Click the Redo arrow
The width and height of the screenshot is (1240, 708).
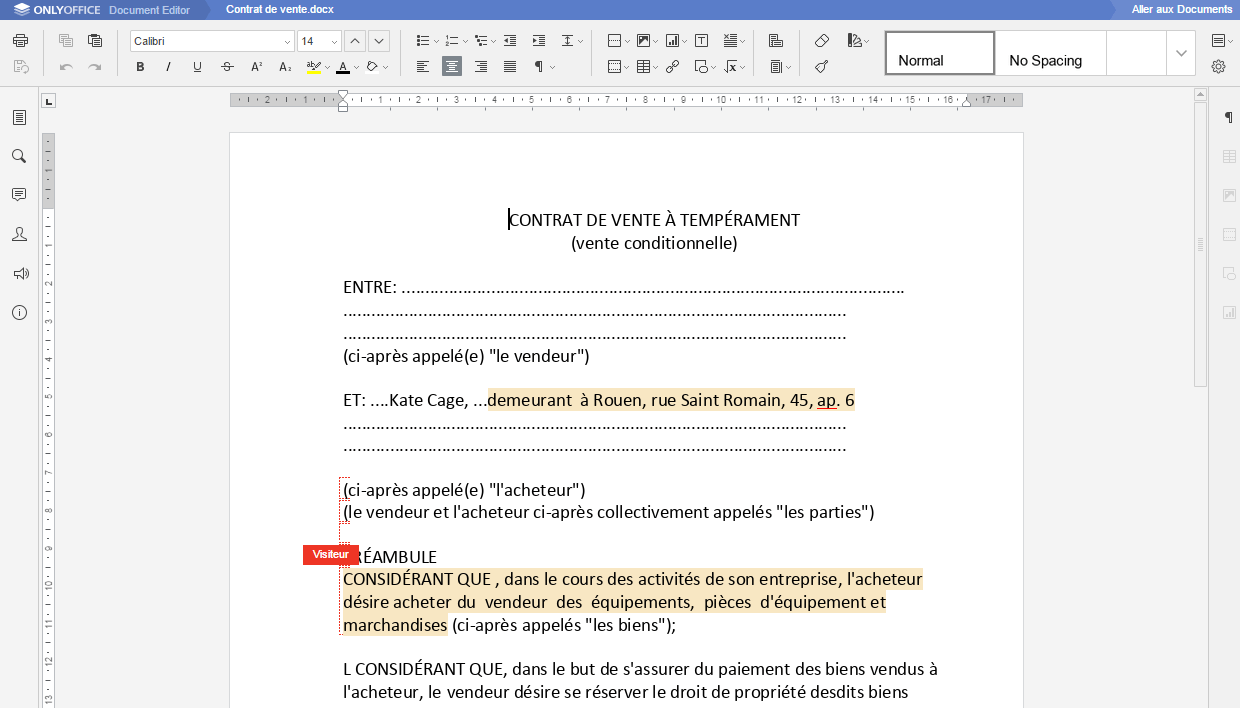(95, 67)
